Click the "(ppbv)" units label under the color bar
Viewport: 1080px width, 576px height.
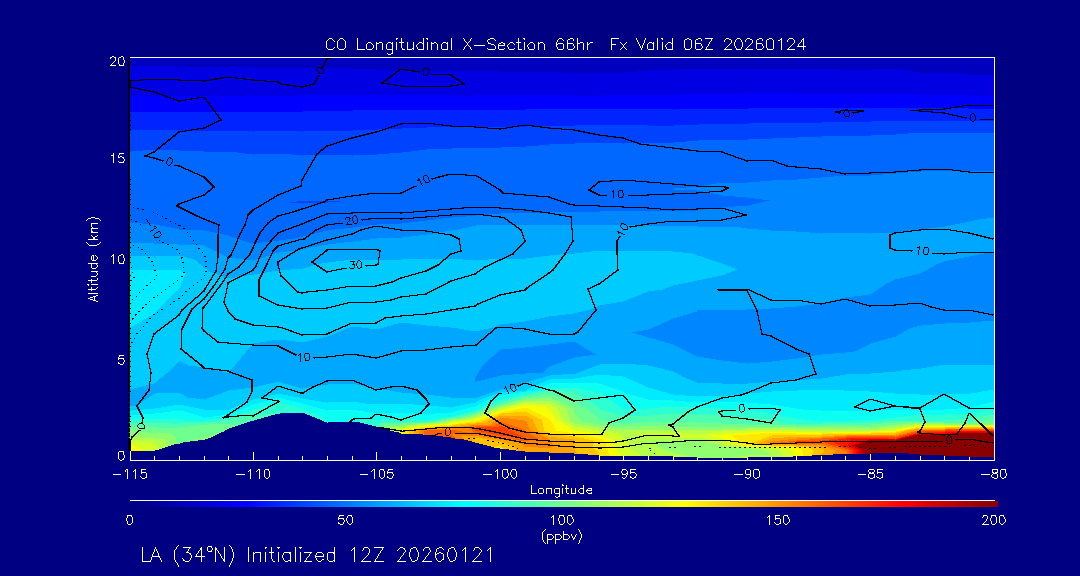pyautogui.click(x=561, y=536)
